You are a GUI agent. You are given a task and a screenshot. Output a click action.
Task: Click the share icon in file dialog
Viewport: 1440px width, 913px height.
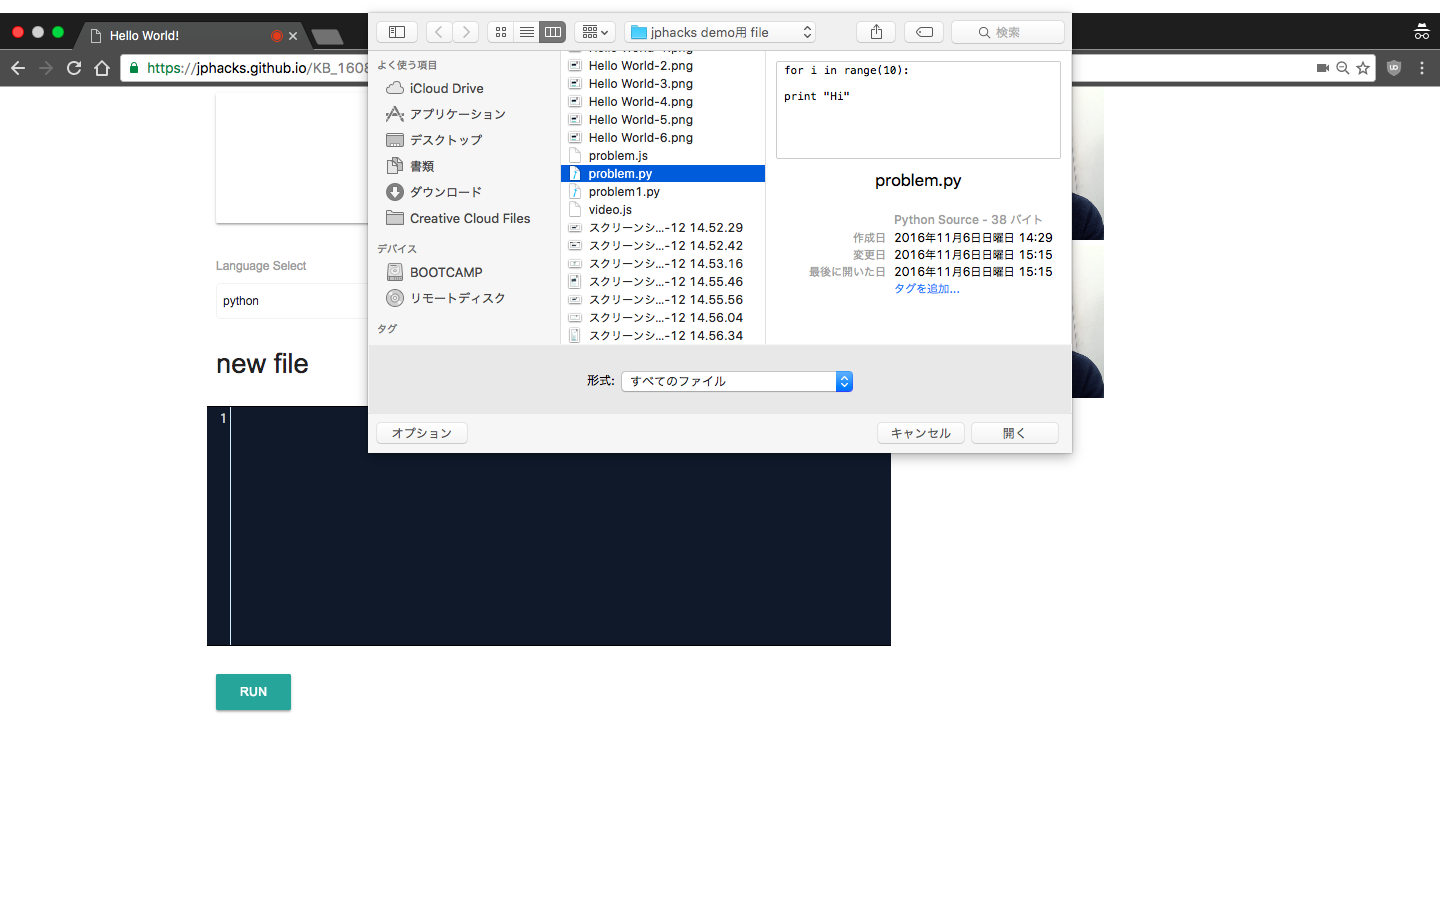click(x=876, y=32)
